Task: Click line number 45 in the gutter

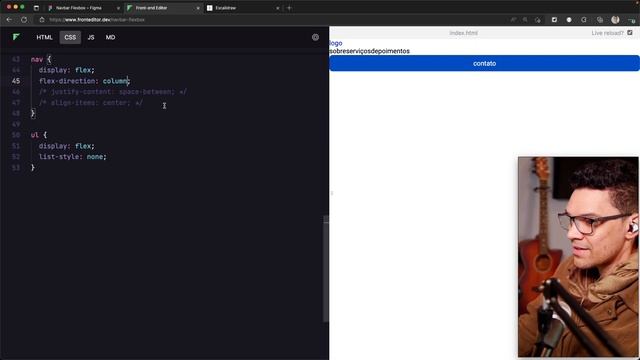Action: 16,81
